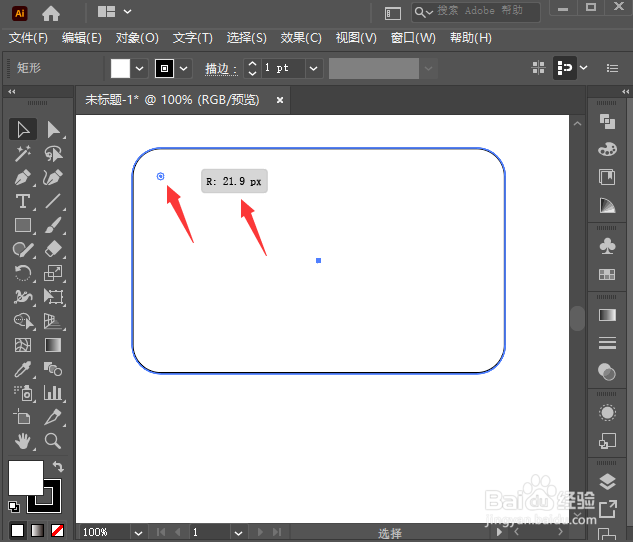Screen dimensions: 633x542
Task: Choose the Lasso tool
Action: (53, 153)
